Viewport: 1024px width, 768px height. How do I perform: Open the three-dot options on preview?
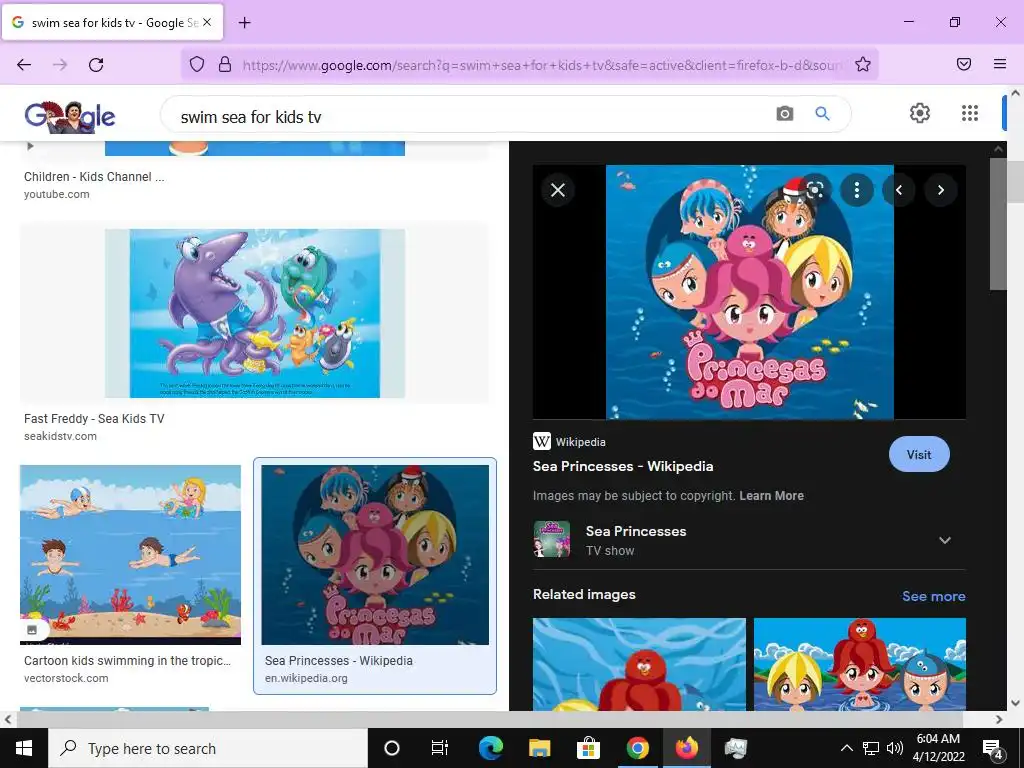point(856,190)
